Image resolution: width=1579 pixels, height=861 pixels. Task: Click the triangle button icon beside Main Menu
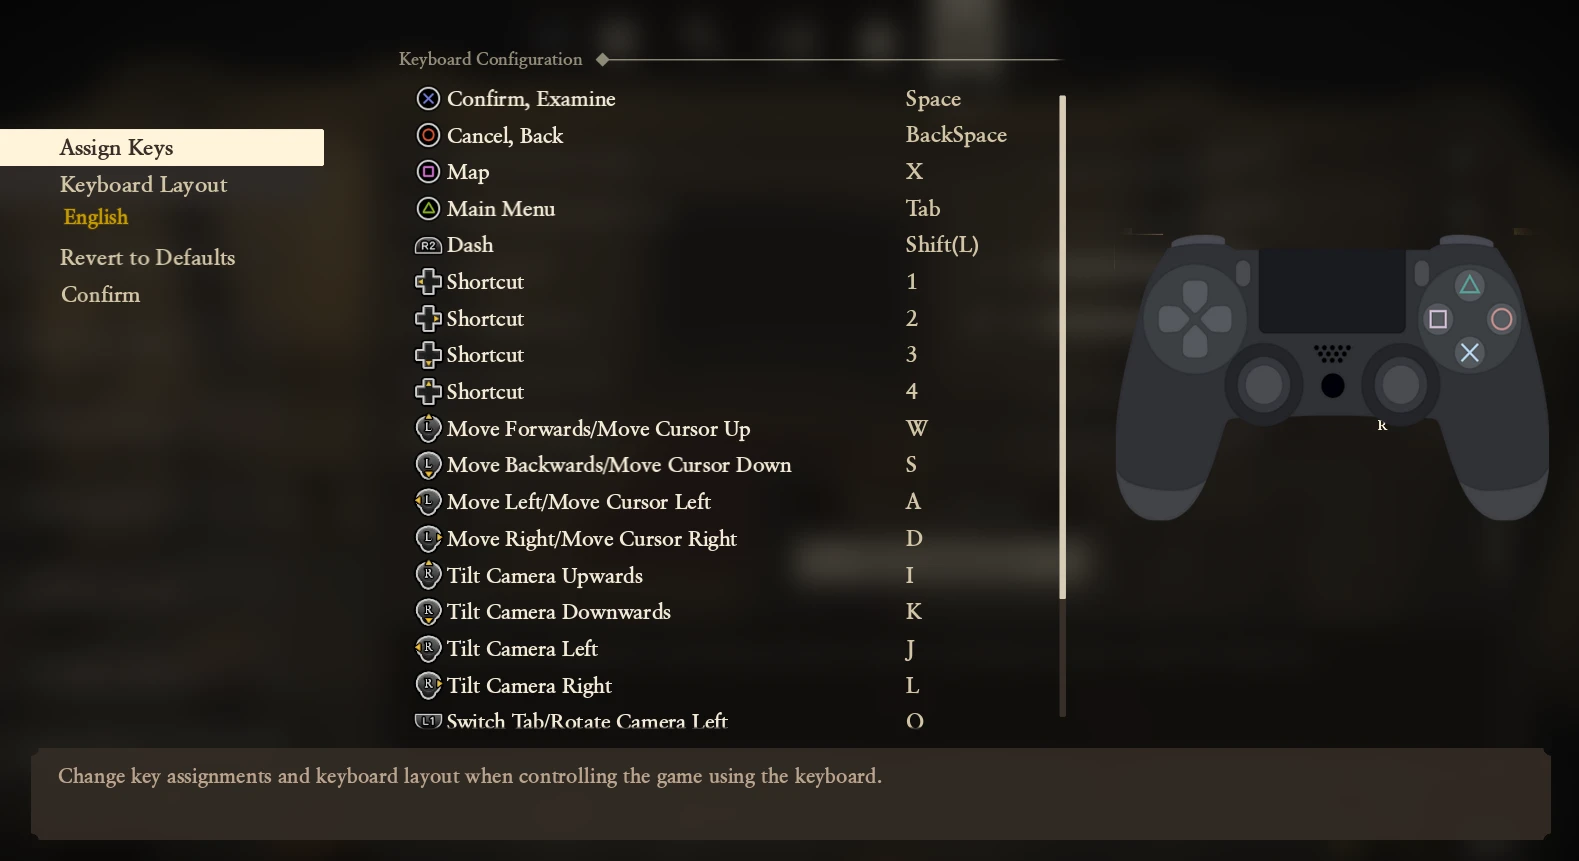(x=428, y=209)
